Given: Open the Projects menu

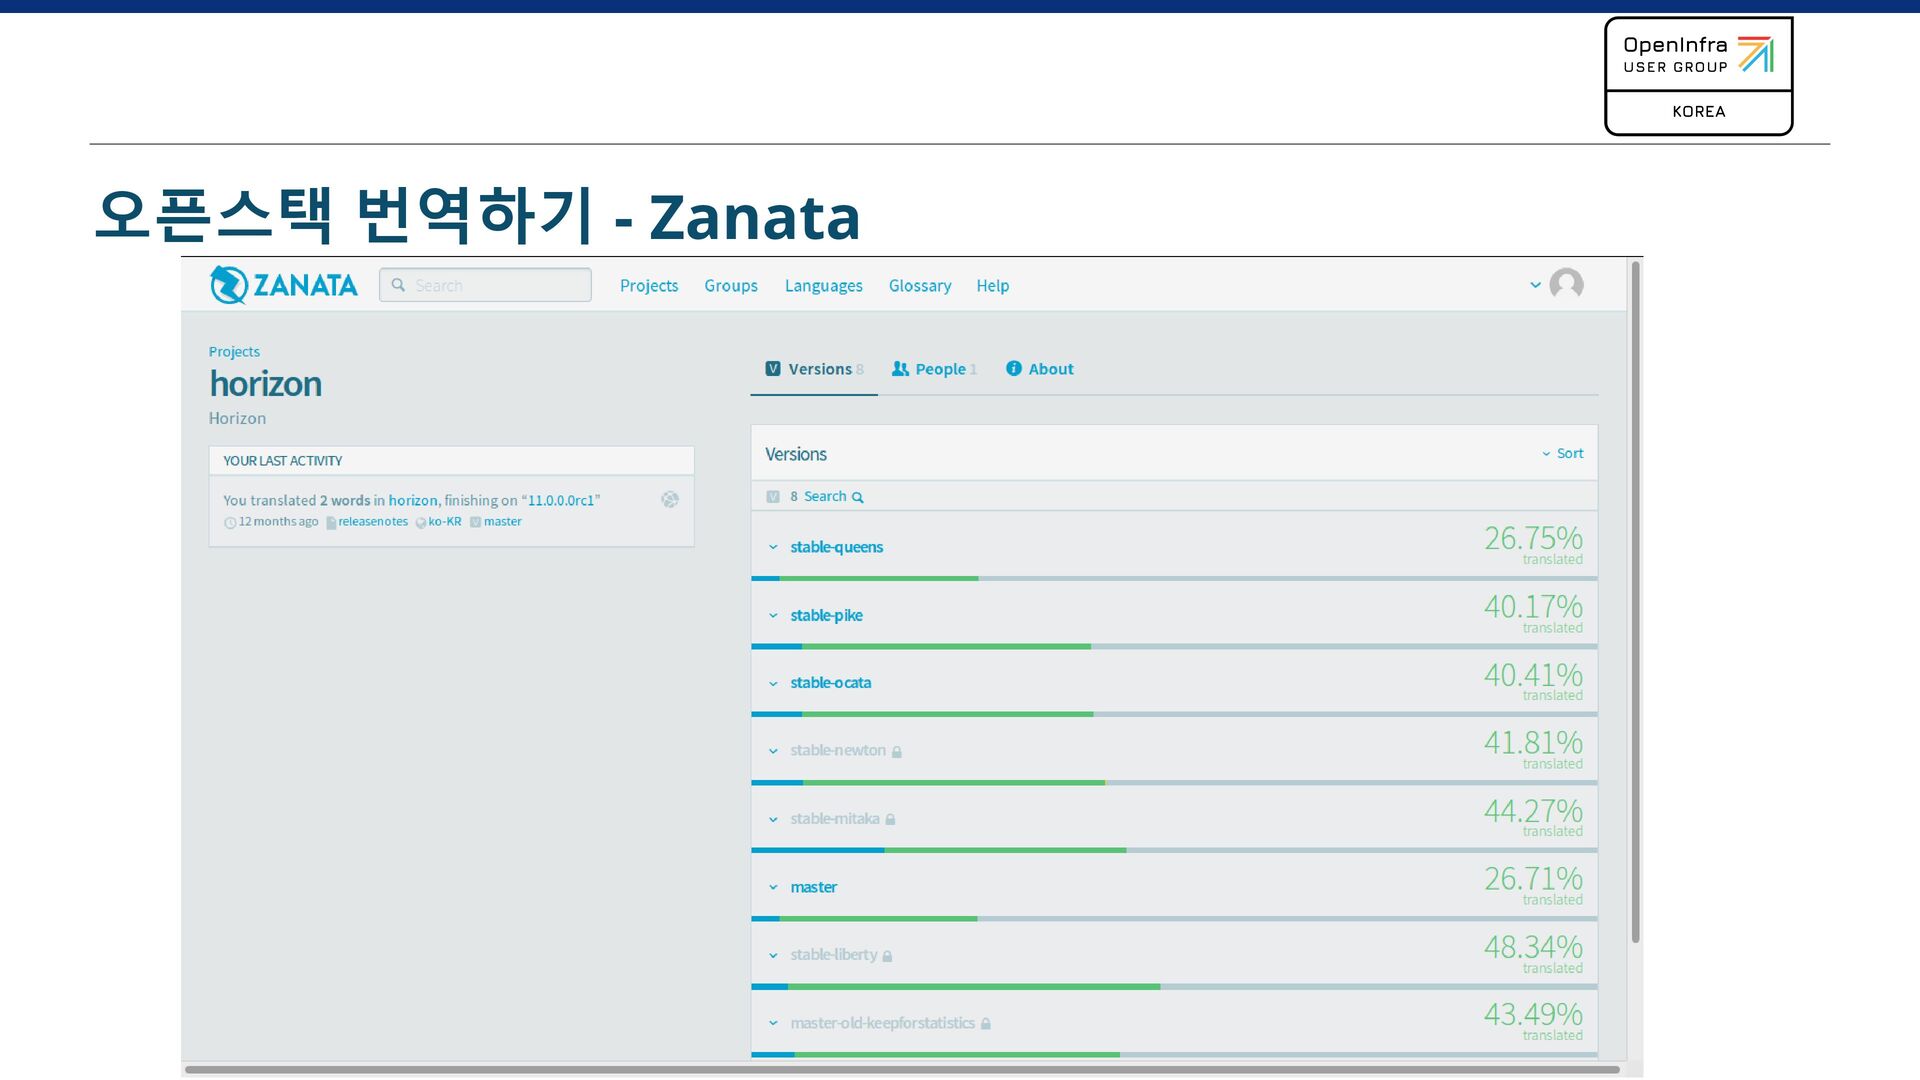Looking at the screenshot, I should 649,286.
